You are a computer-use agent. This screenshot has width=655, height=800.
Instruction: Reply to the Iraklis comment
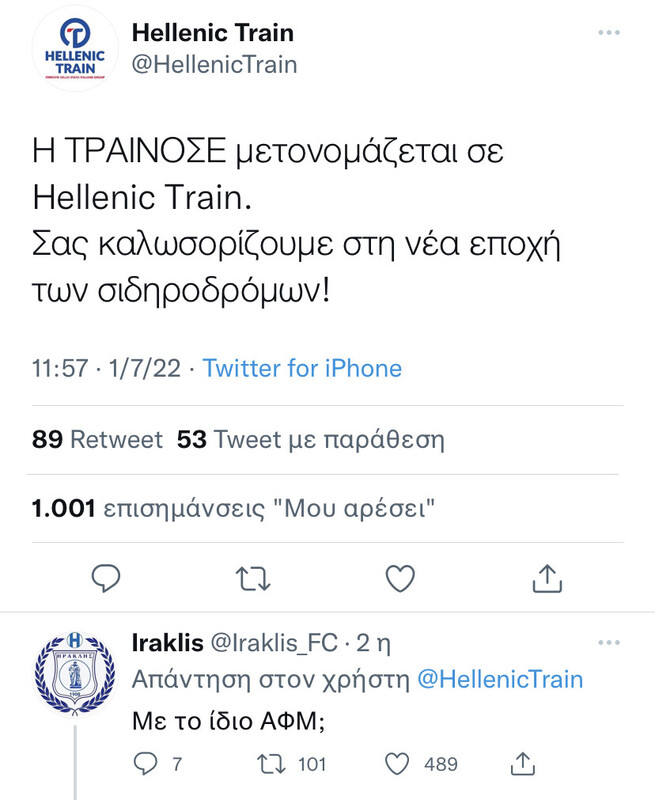click(x=146, y=765)
